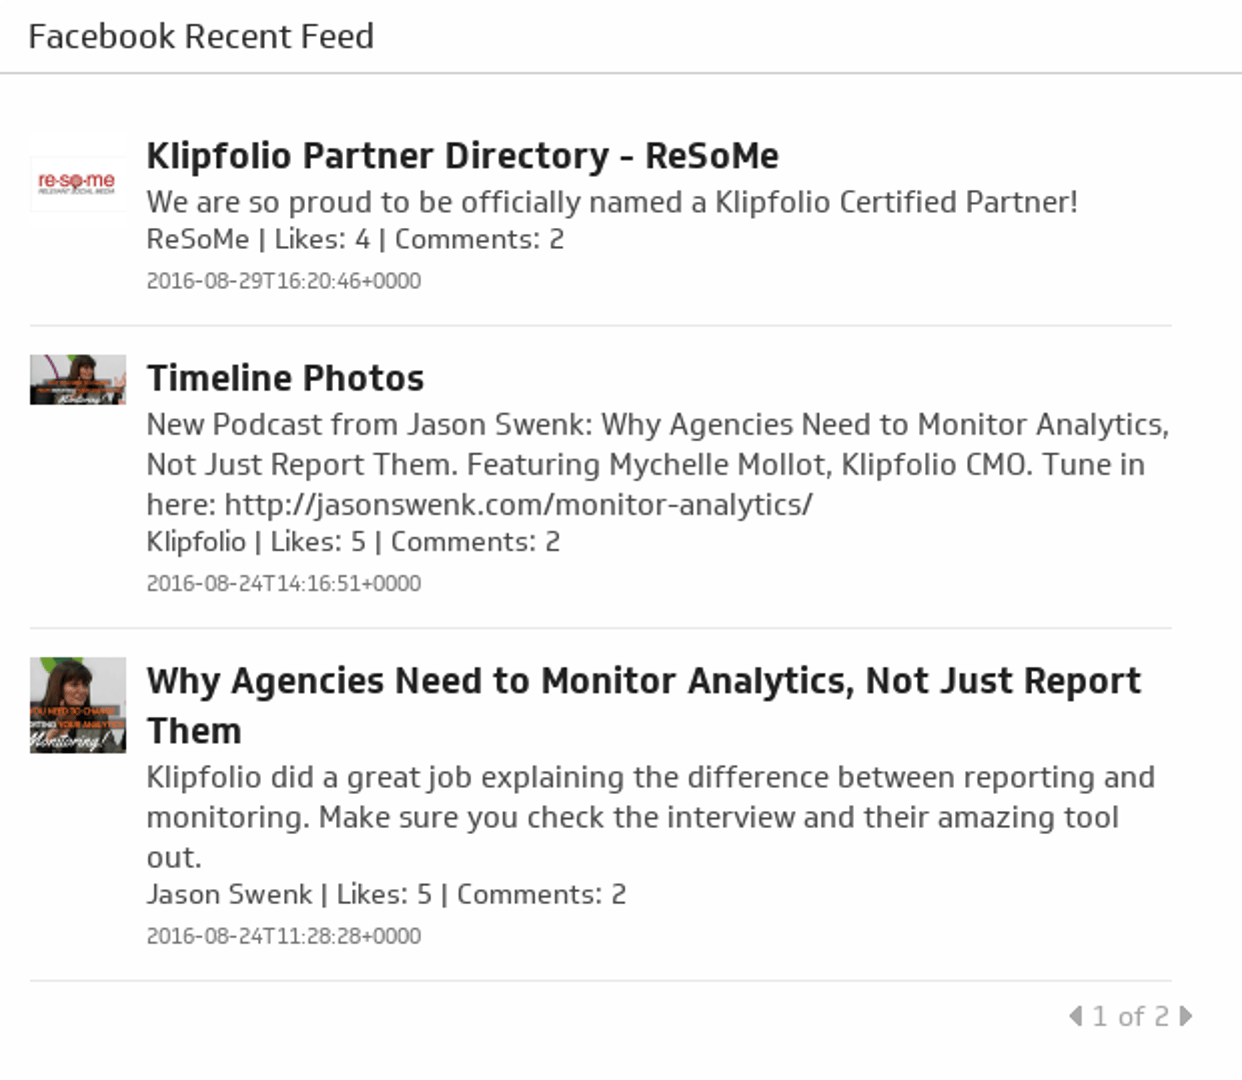
Task: Click the Why Agencies post thumbnail image
Action: pos(77,705)
